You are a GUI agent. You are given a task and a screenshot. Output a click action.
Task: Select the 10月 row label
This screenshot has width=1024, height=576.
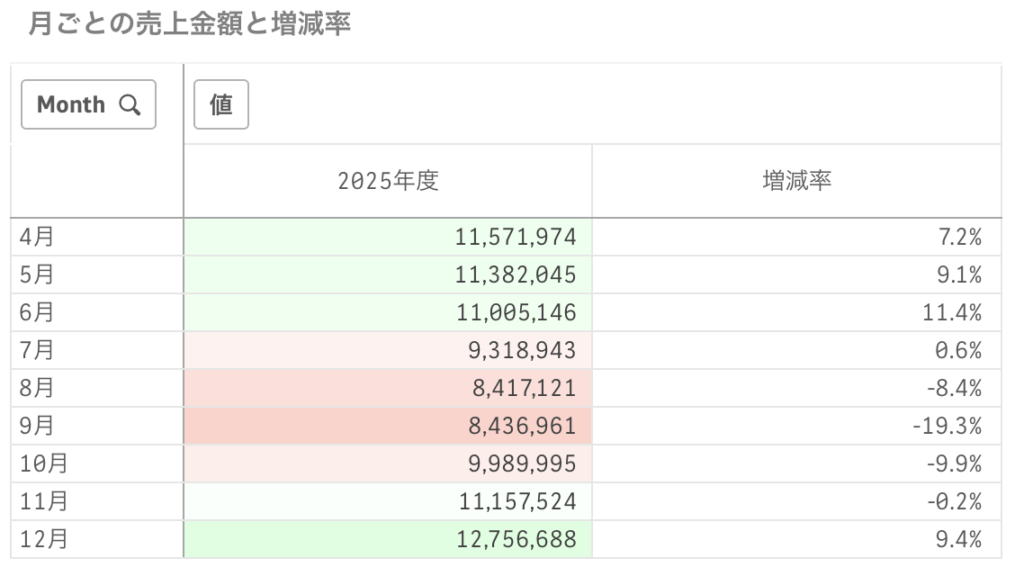[43, 464]
